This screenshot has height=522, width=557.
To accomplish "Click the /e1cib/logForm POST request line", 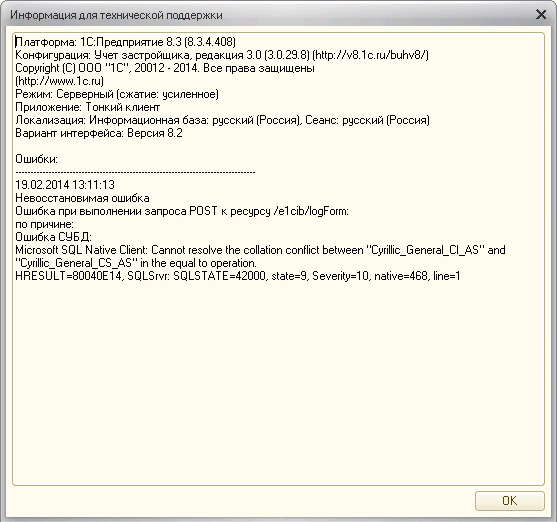I will 182,211.
